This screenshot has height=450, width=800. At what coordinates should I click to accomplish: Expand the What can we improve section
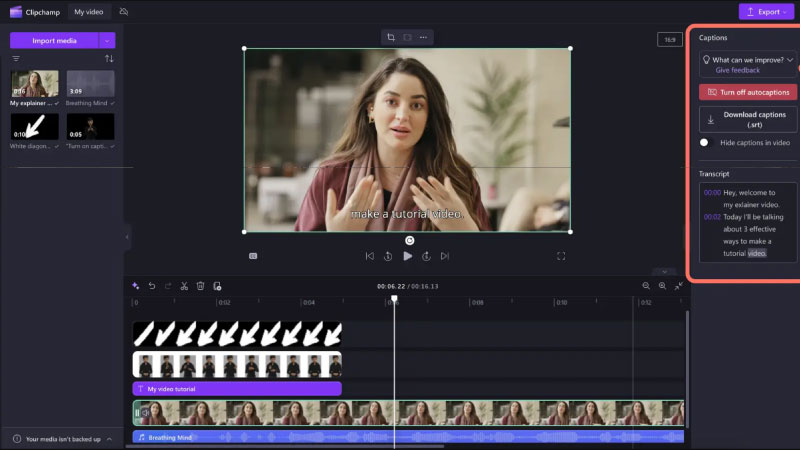click(x=790, y=60)
